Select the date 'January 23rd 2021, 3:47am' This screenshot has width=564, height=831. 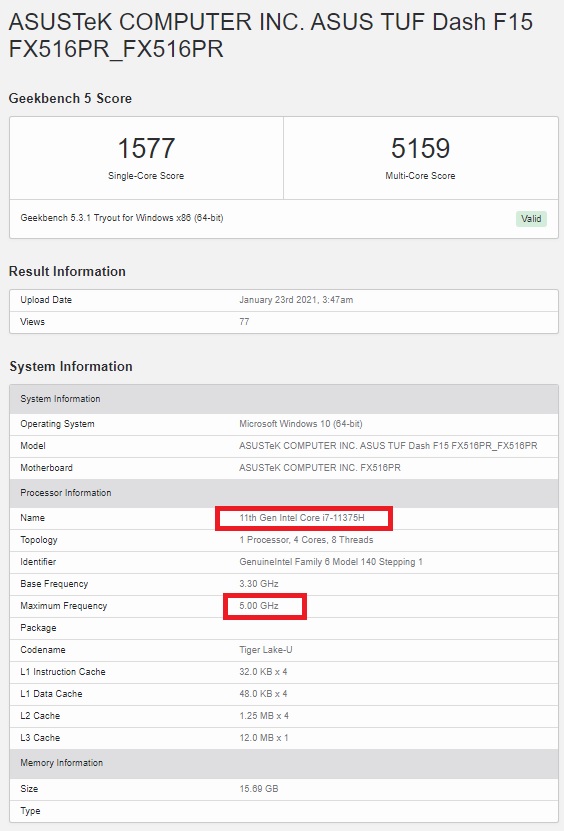tap(296, 300)
